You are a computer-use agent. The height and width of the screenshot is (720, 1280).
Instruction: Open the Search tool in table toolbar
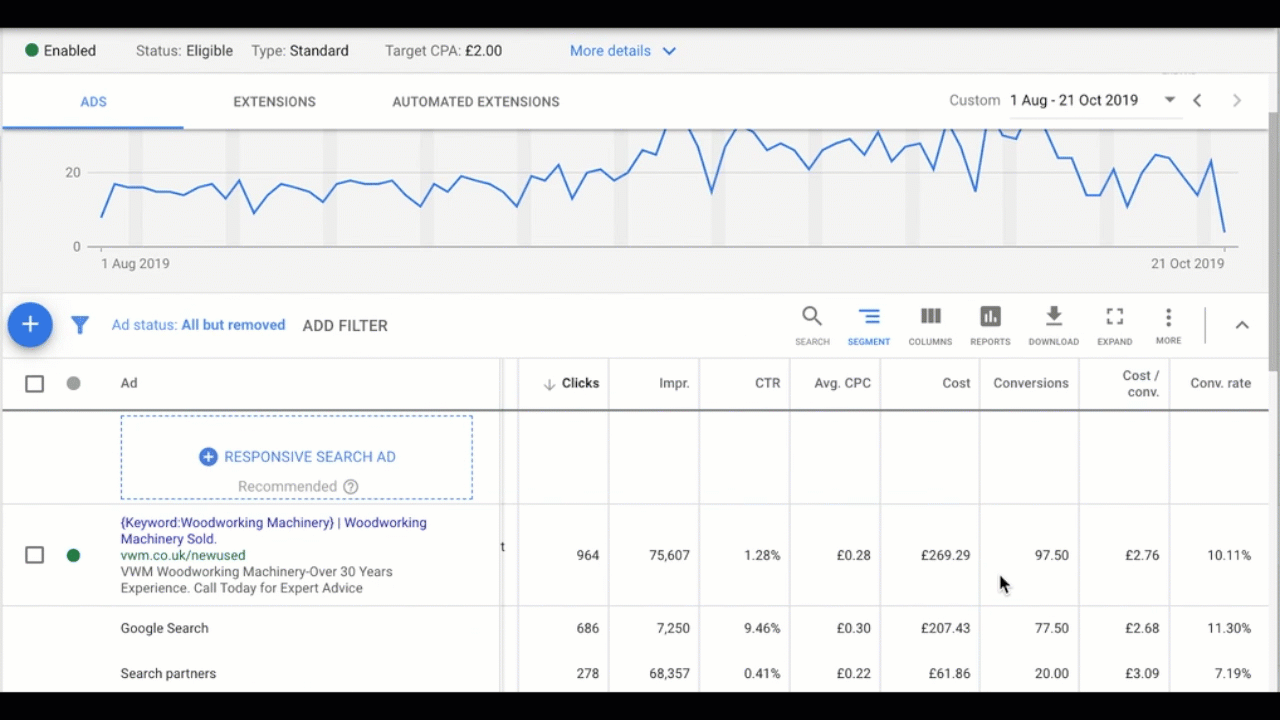tap(812, 326)
